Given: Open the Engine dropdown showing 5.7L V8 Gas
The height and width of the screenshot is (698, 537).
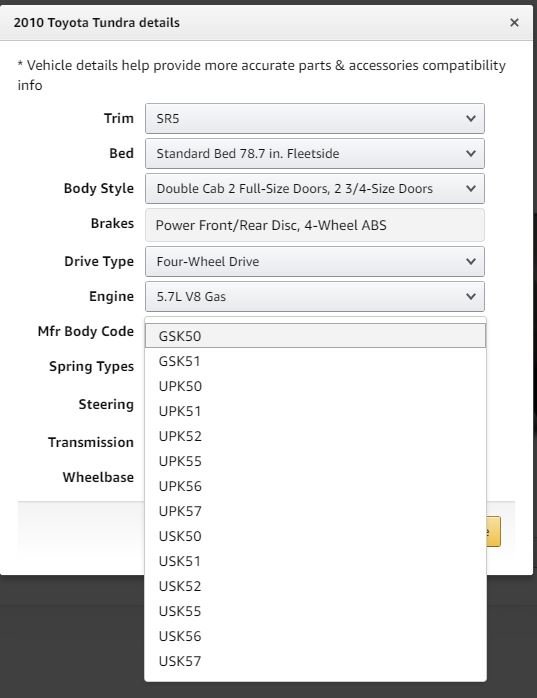Looking at the screenshot, I should [315, 297].
